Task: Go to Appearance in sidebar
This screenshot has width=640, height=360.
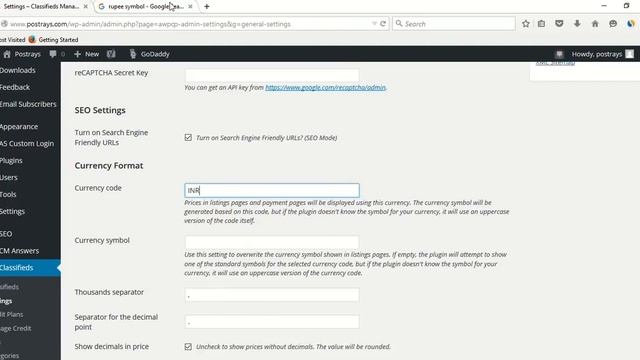Action: point(19,127)
